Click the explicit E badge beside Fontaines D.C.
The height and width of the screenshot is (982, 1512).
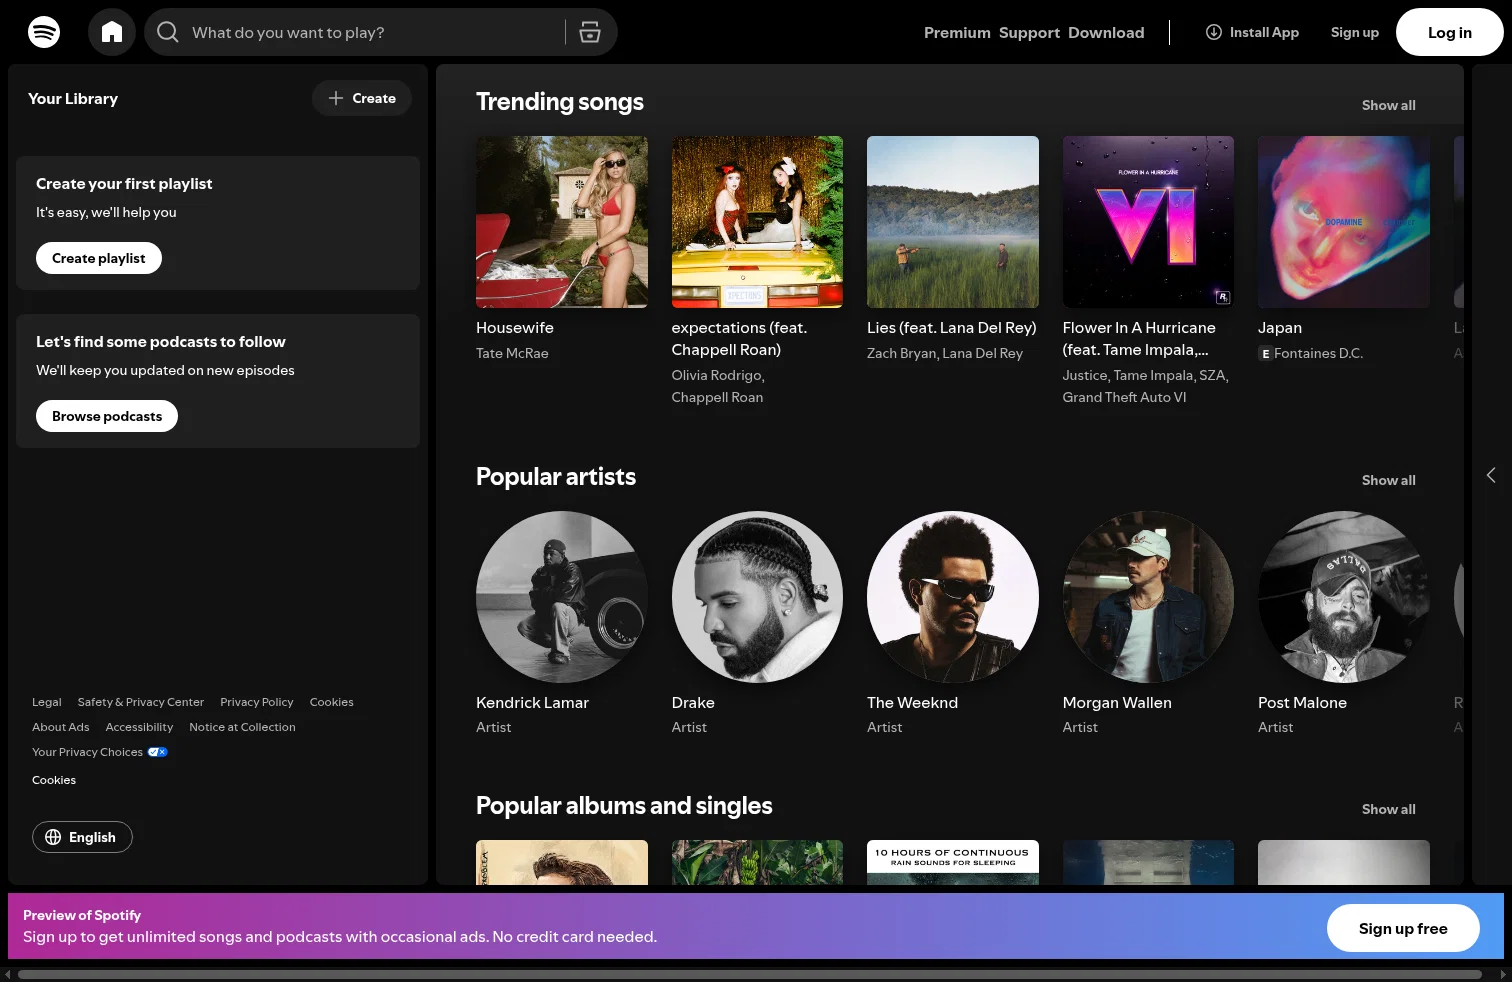pos(1265,353)
